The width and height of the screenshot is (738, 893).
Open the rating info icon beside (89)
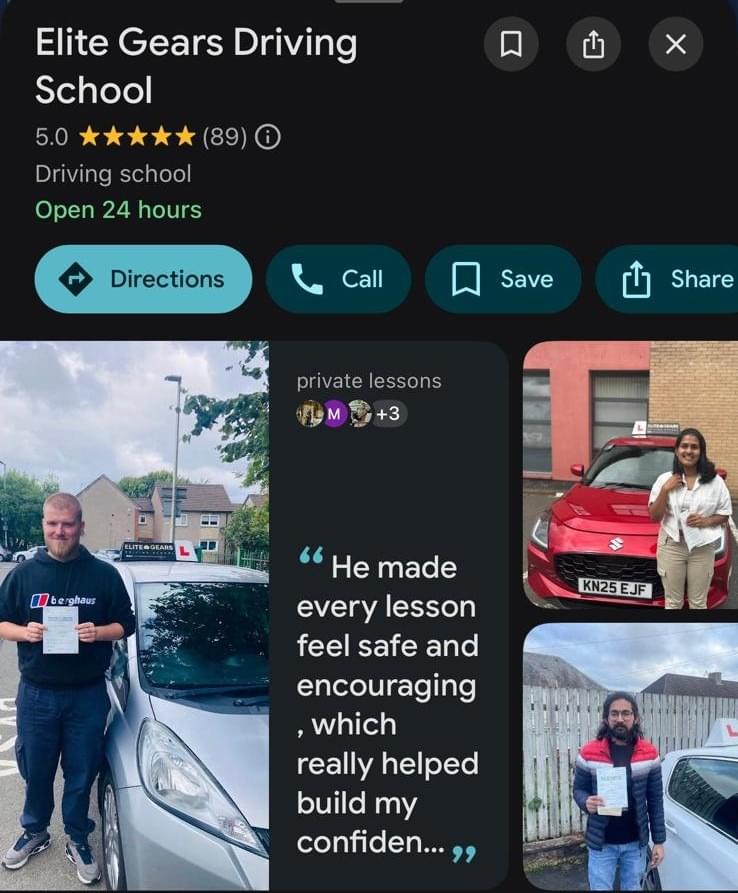coord(268,137)
